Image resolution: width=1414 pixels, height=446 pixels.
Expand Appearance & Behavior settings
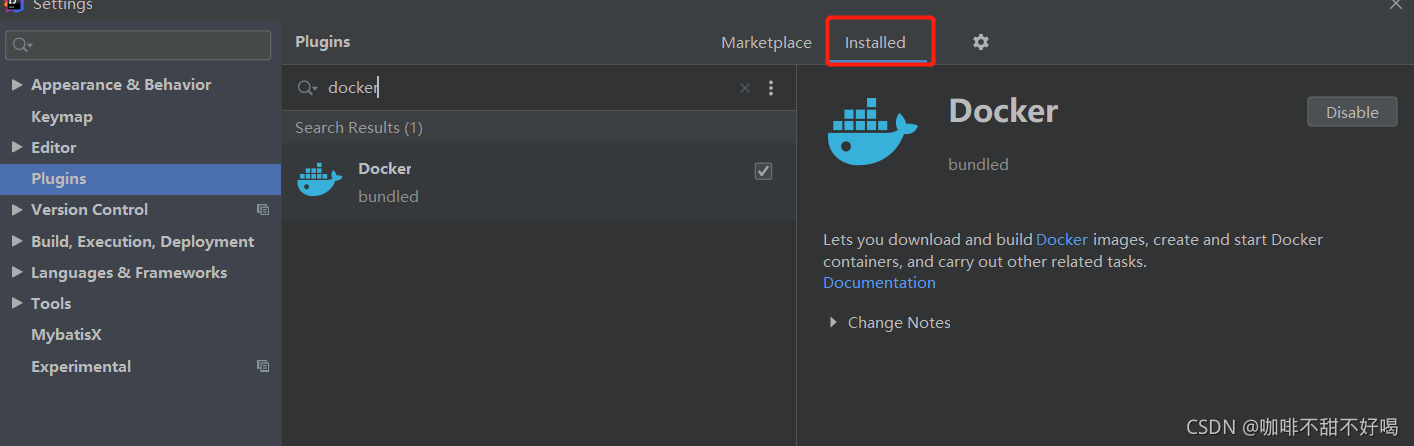pyautogui.click(x=17, y=85)
